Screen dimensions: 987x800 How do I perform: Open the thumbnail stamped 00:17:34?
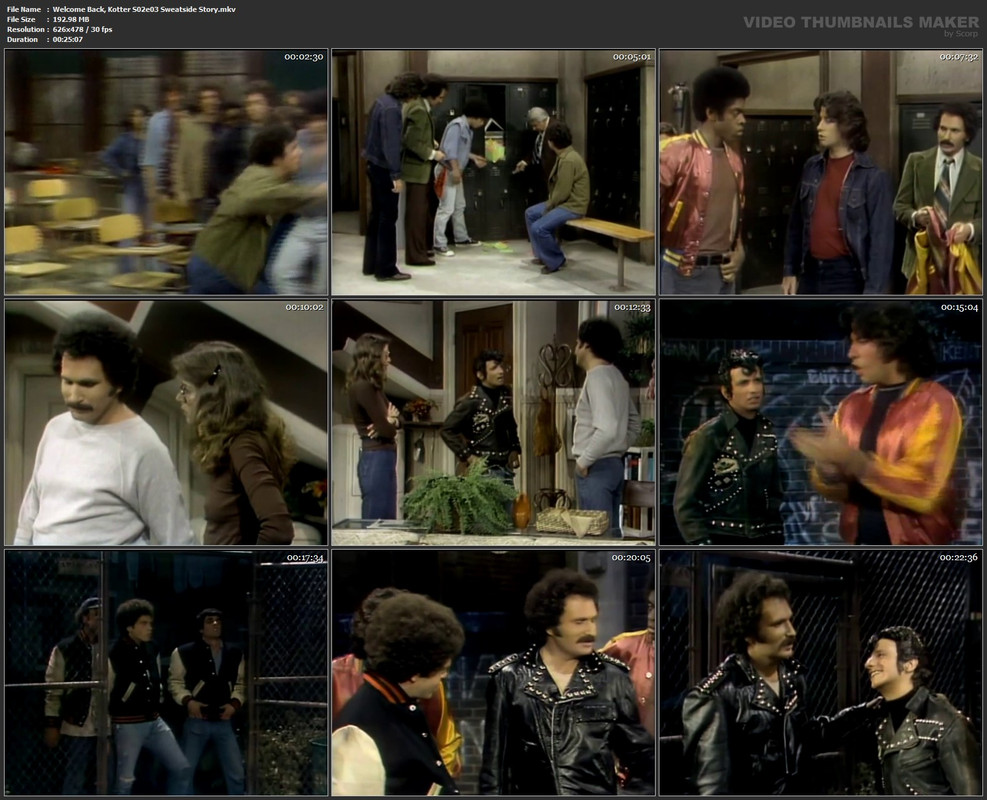[x=166, y=673]
